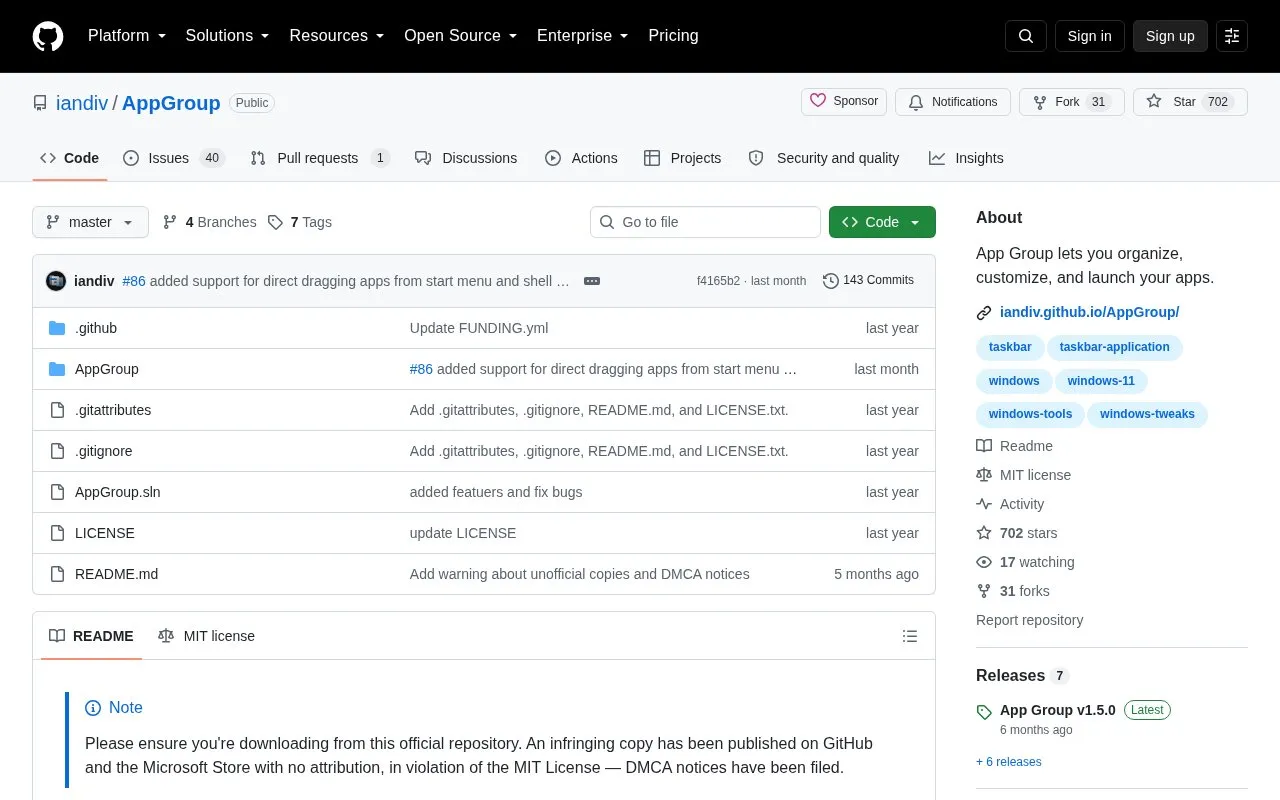1280x800 pixels.
Task: Switch to MIT license tab in README panel
Action: click(207, 636)
